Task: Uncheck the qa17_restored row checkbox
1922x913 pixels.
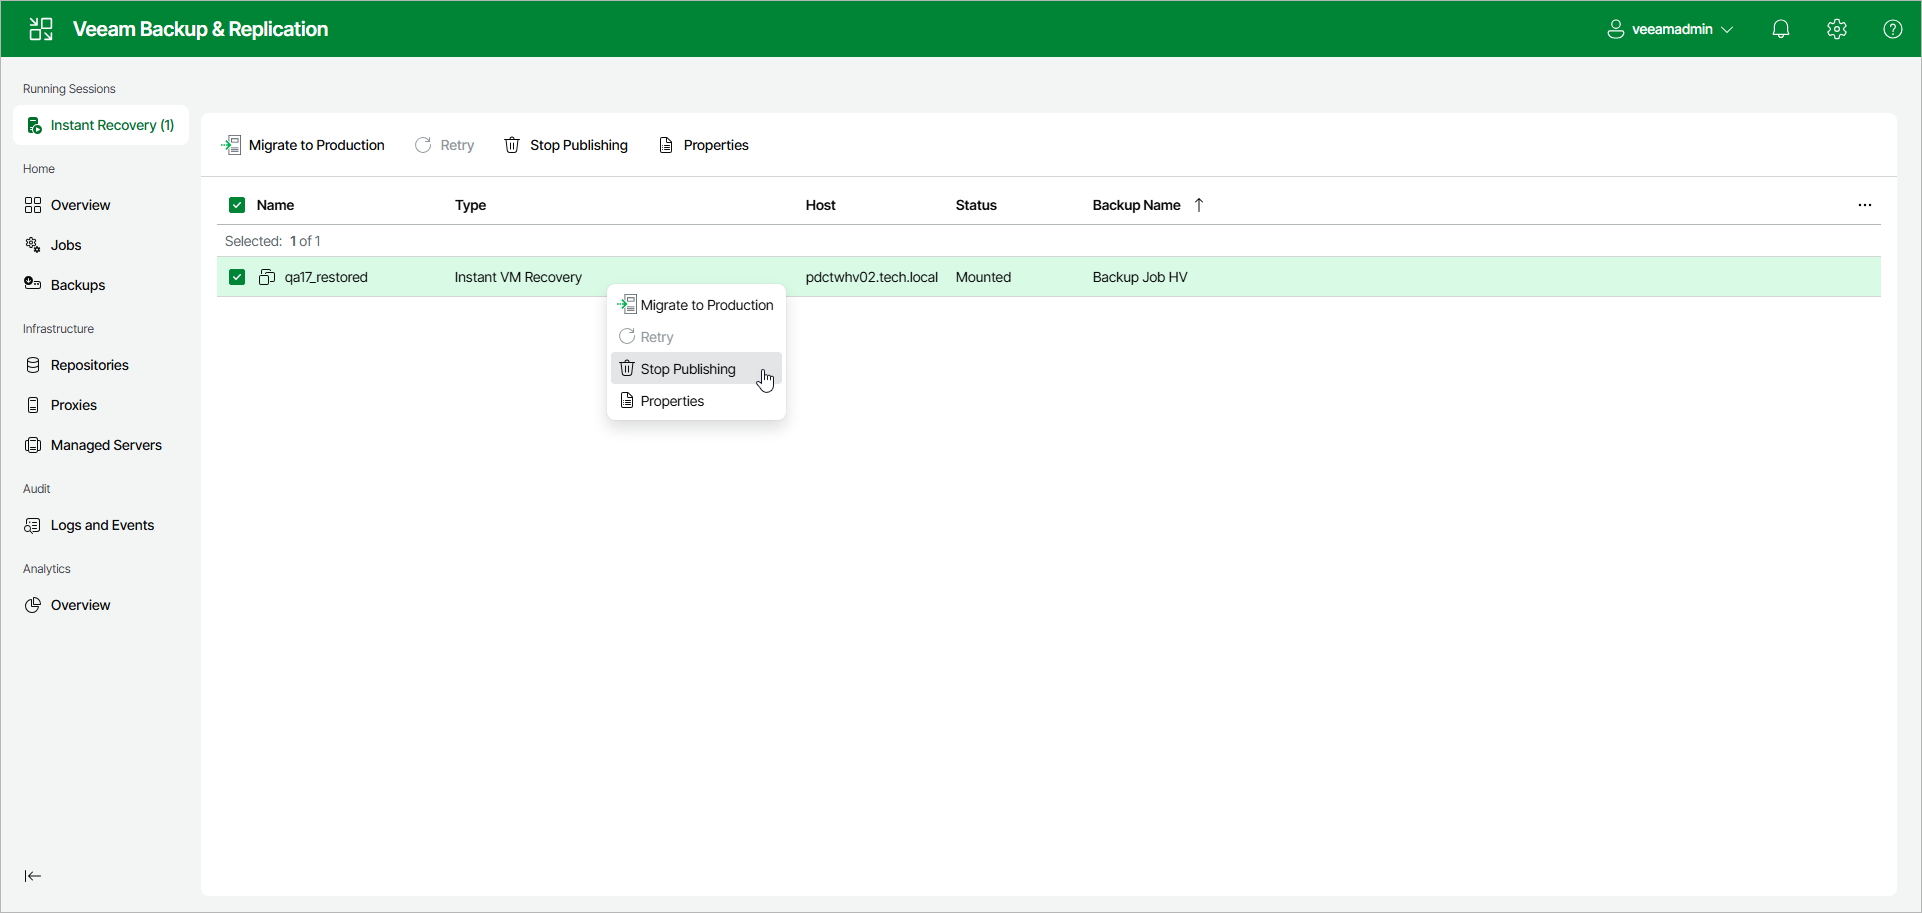Action: coord(237,277)
